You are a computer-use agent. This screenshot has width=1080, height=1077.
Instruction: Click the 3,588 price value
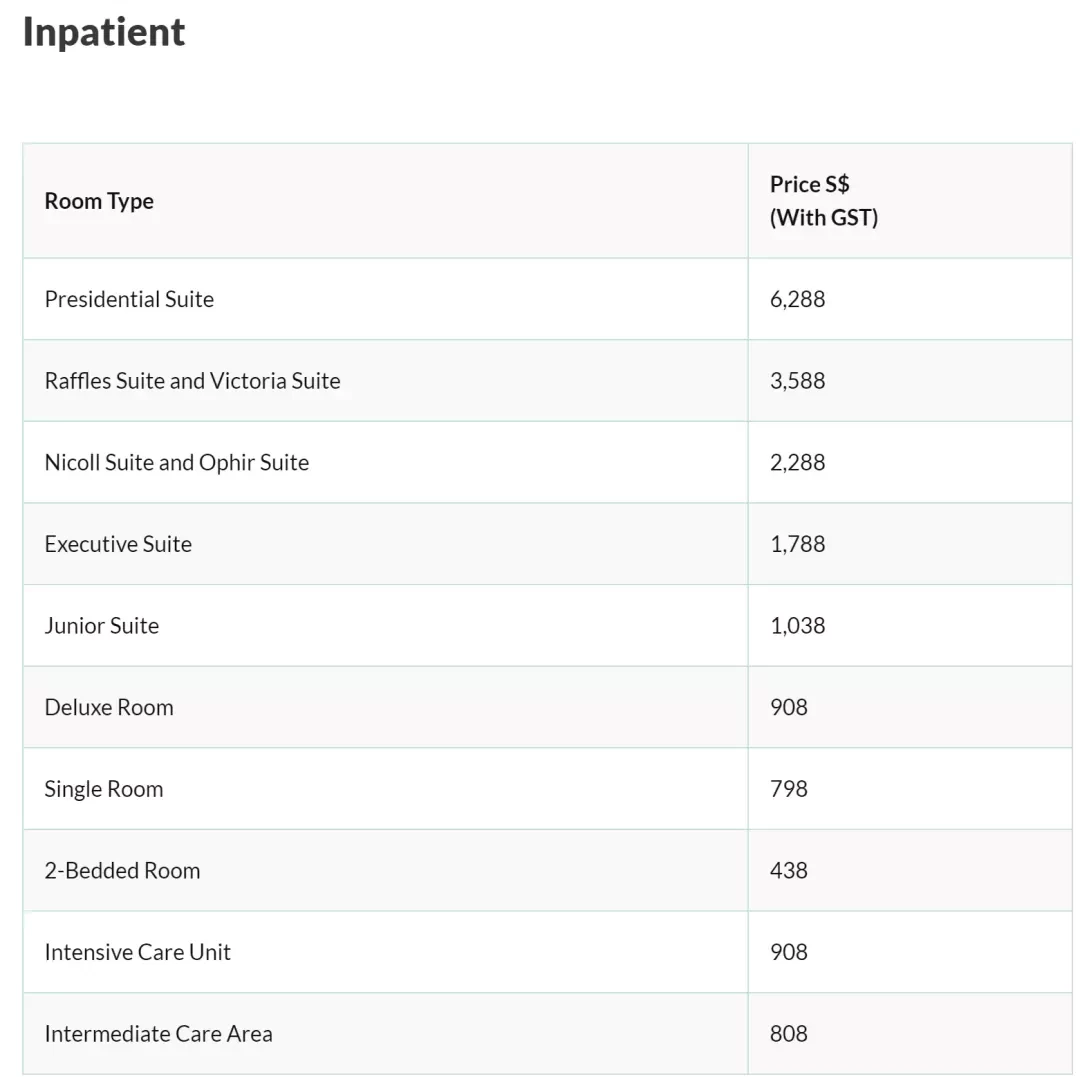pyautogui.click(x=798, y=381)
